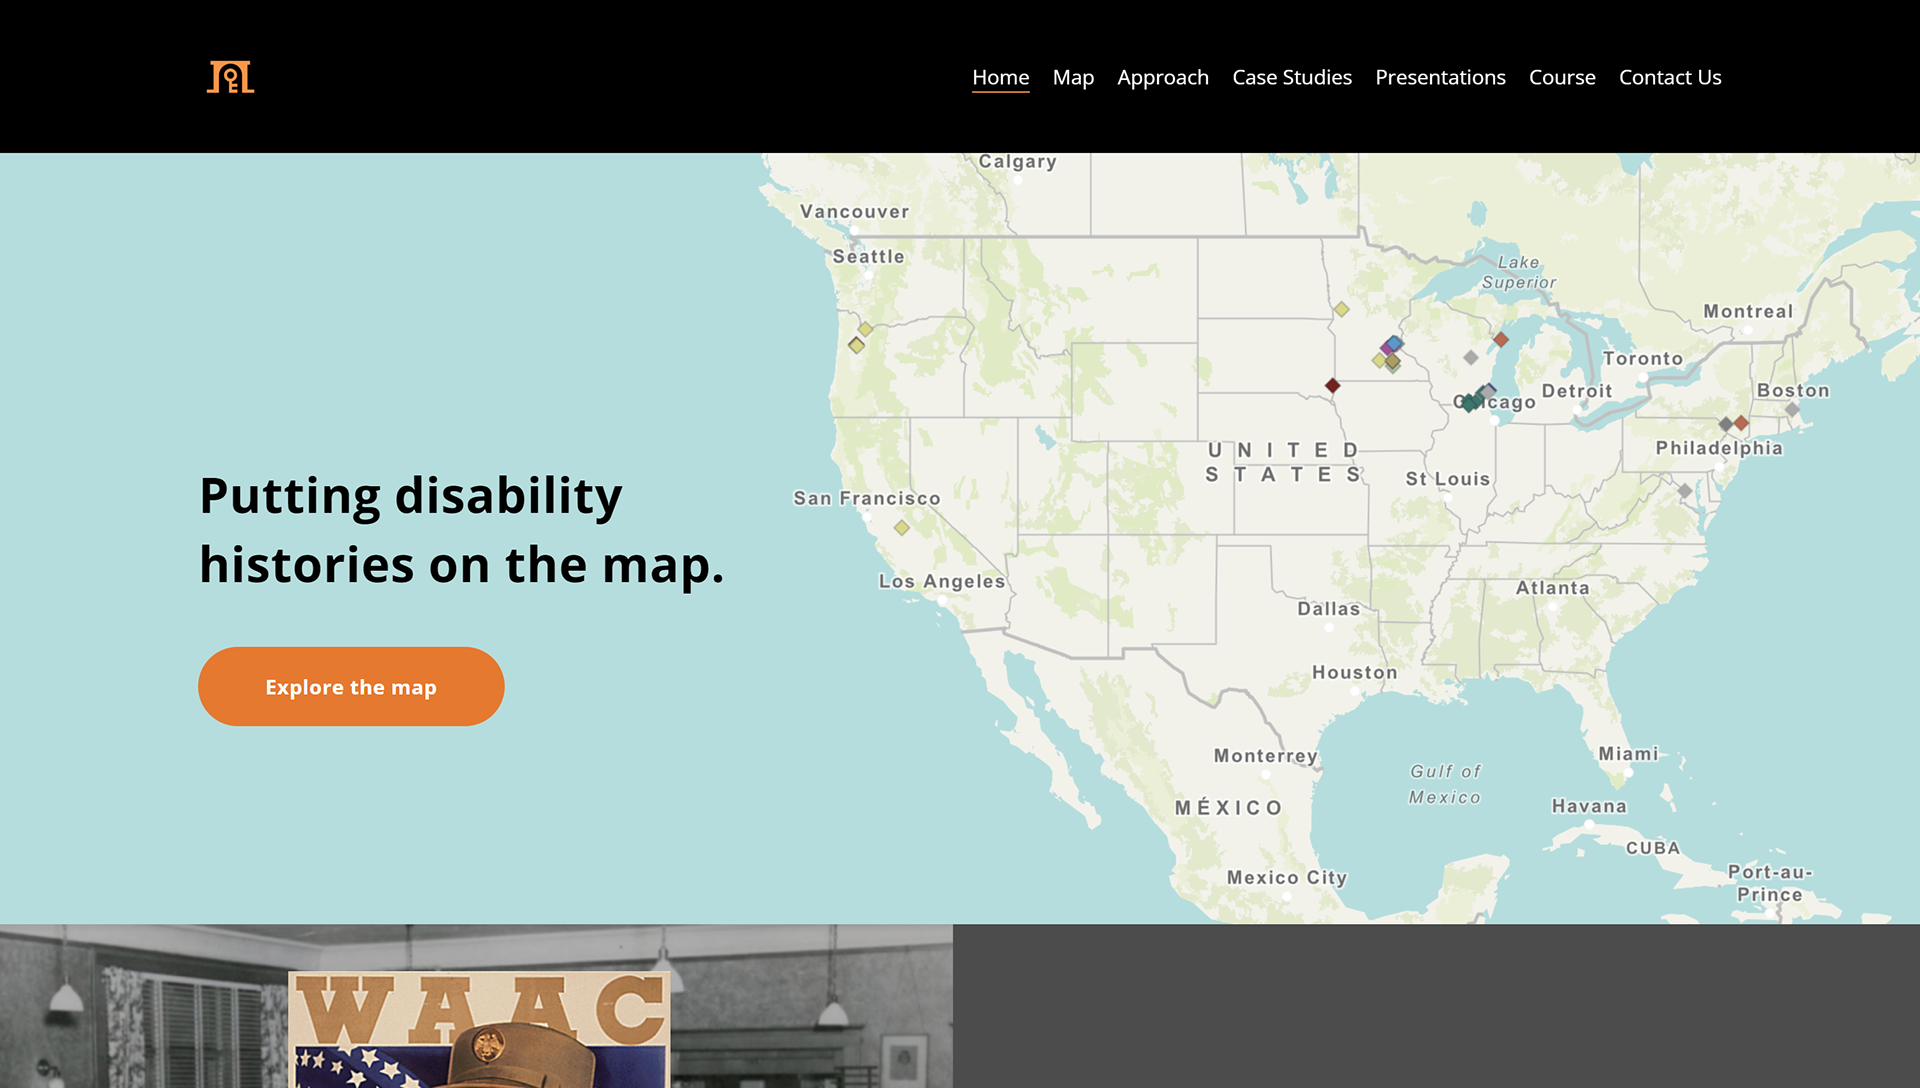Viewport: 1920px width, 1088px height.
Task: Click the blue diamond marker in Minnesota
Action: (1395, 343)
